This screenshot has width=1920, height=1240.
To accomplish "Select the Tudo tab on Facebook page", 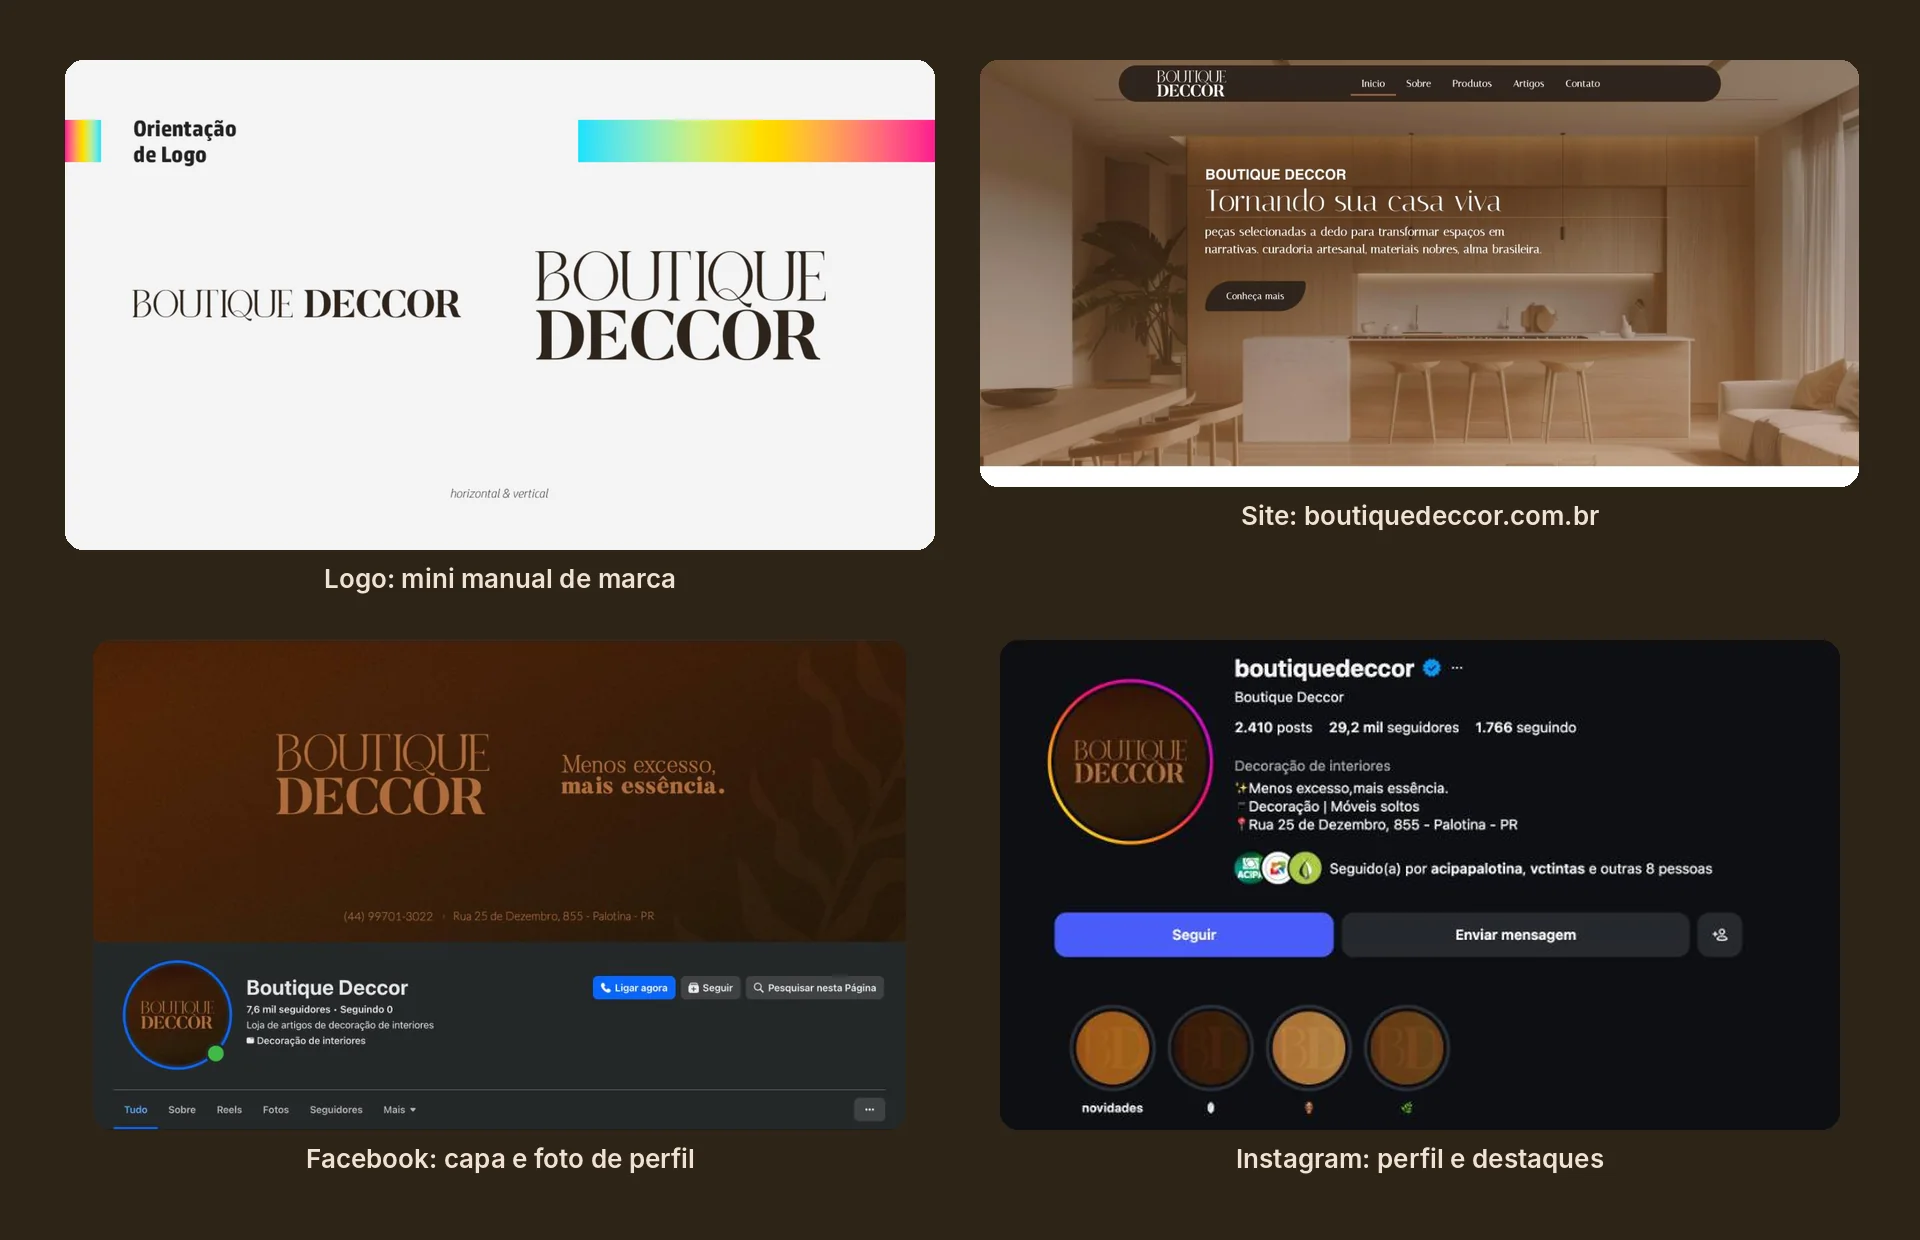I will pyautogui.click(x=135, y=1110).
